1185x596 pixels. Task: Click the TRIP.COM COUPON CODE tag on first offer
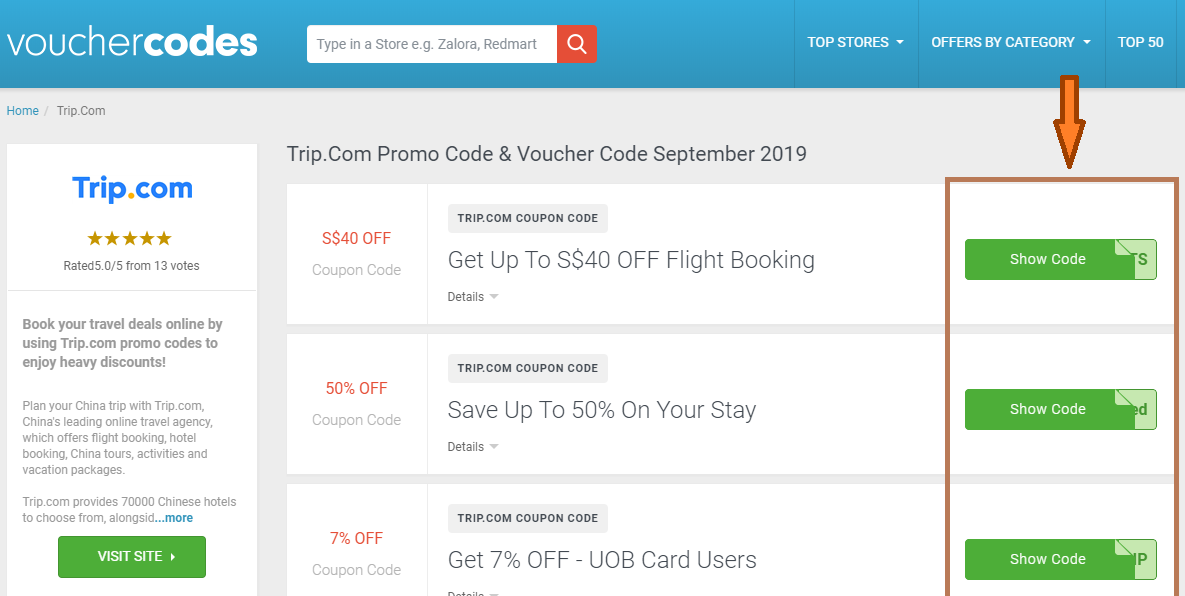[x=528, y=218]
